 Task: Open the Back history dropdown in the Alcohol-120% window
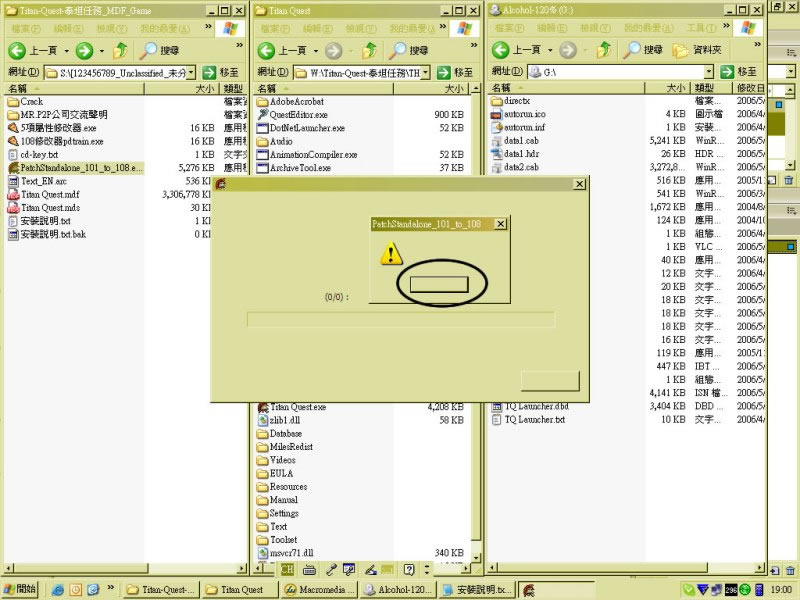click(550, 50)
